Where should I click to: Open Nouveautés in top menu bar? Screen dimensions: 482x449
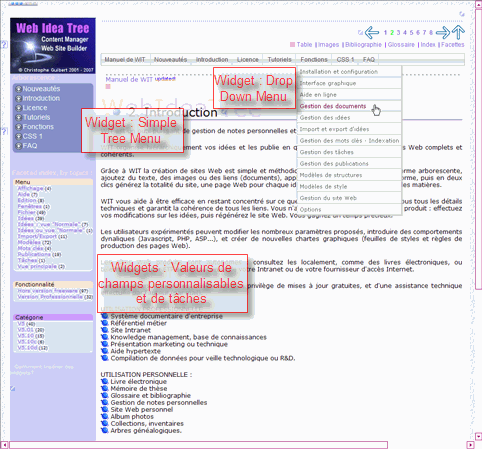tap(170, 59)
